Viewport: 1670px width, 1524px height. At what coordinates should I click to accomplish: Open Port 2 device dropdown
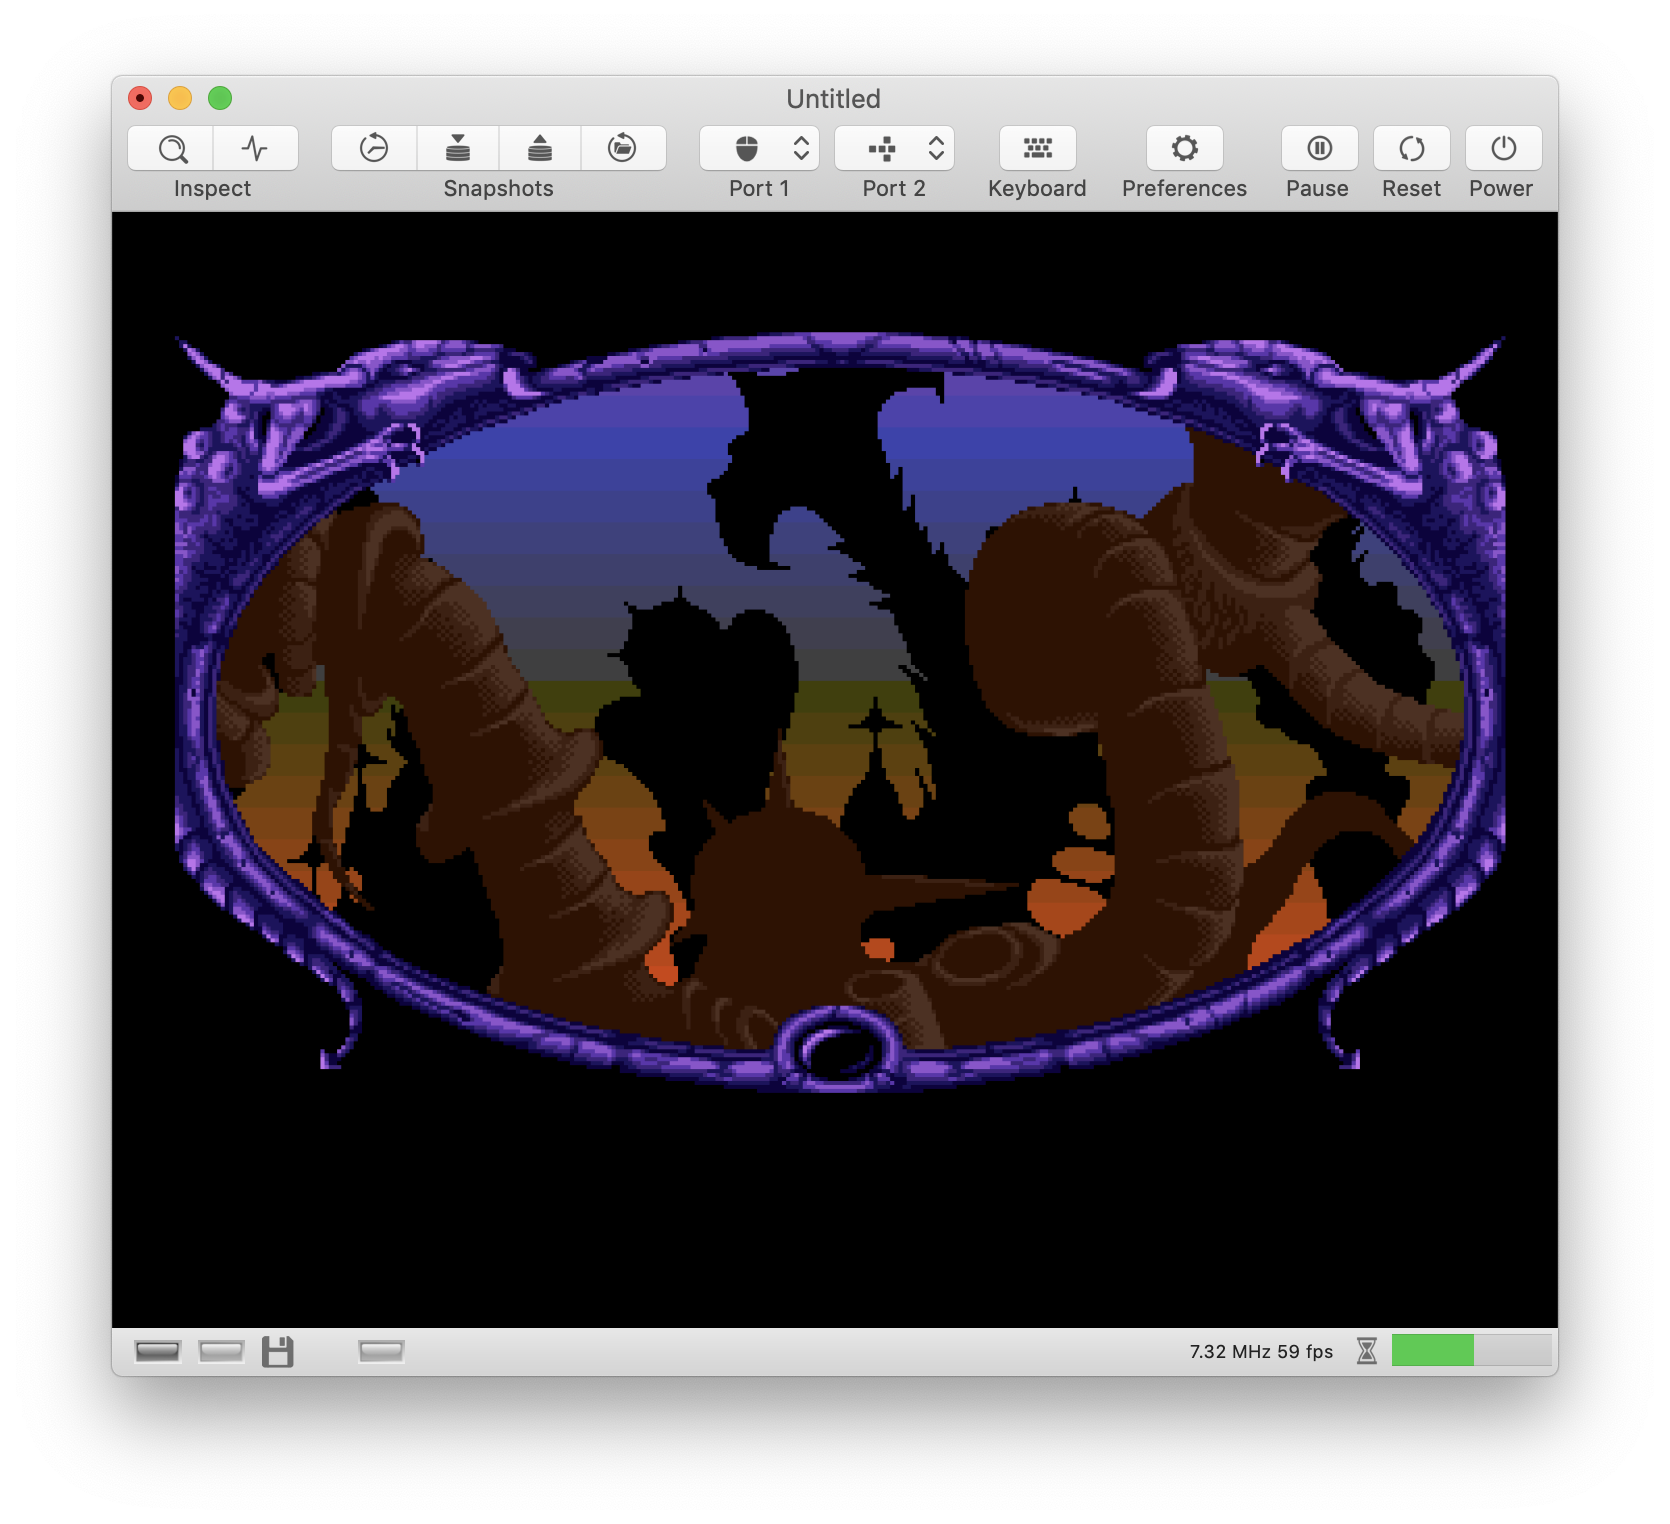pos(894,148)
